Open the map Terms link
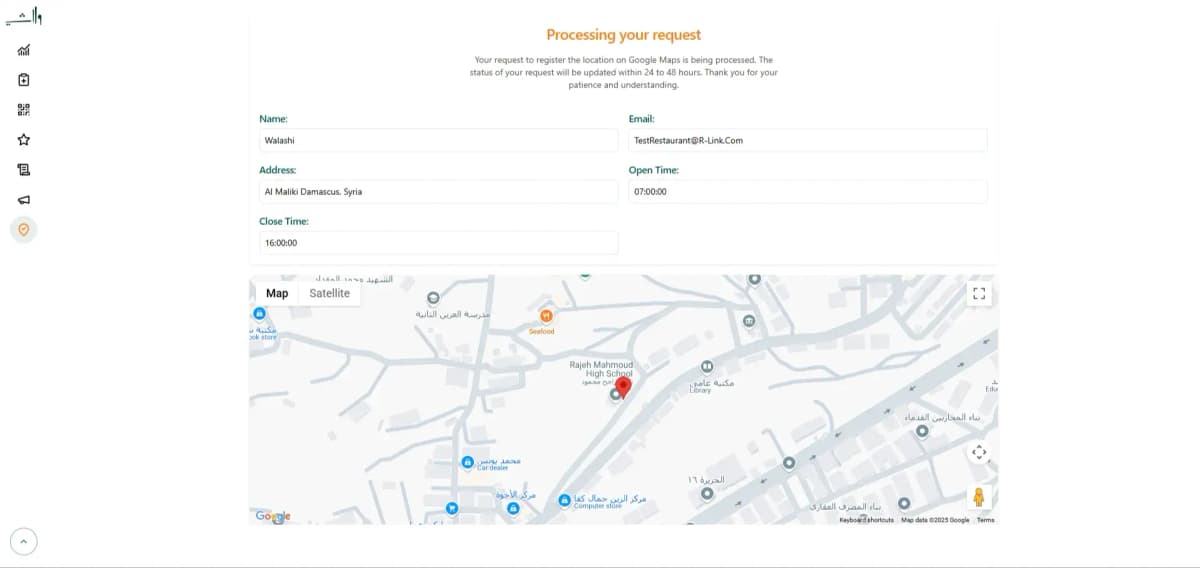Image resolution: width=1200 pixels, height=568 pixels. click(x=985, y=520)
